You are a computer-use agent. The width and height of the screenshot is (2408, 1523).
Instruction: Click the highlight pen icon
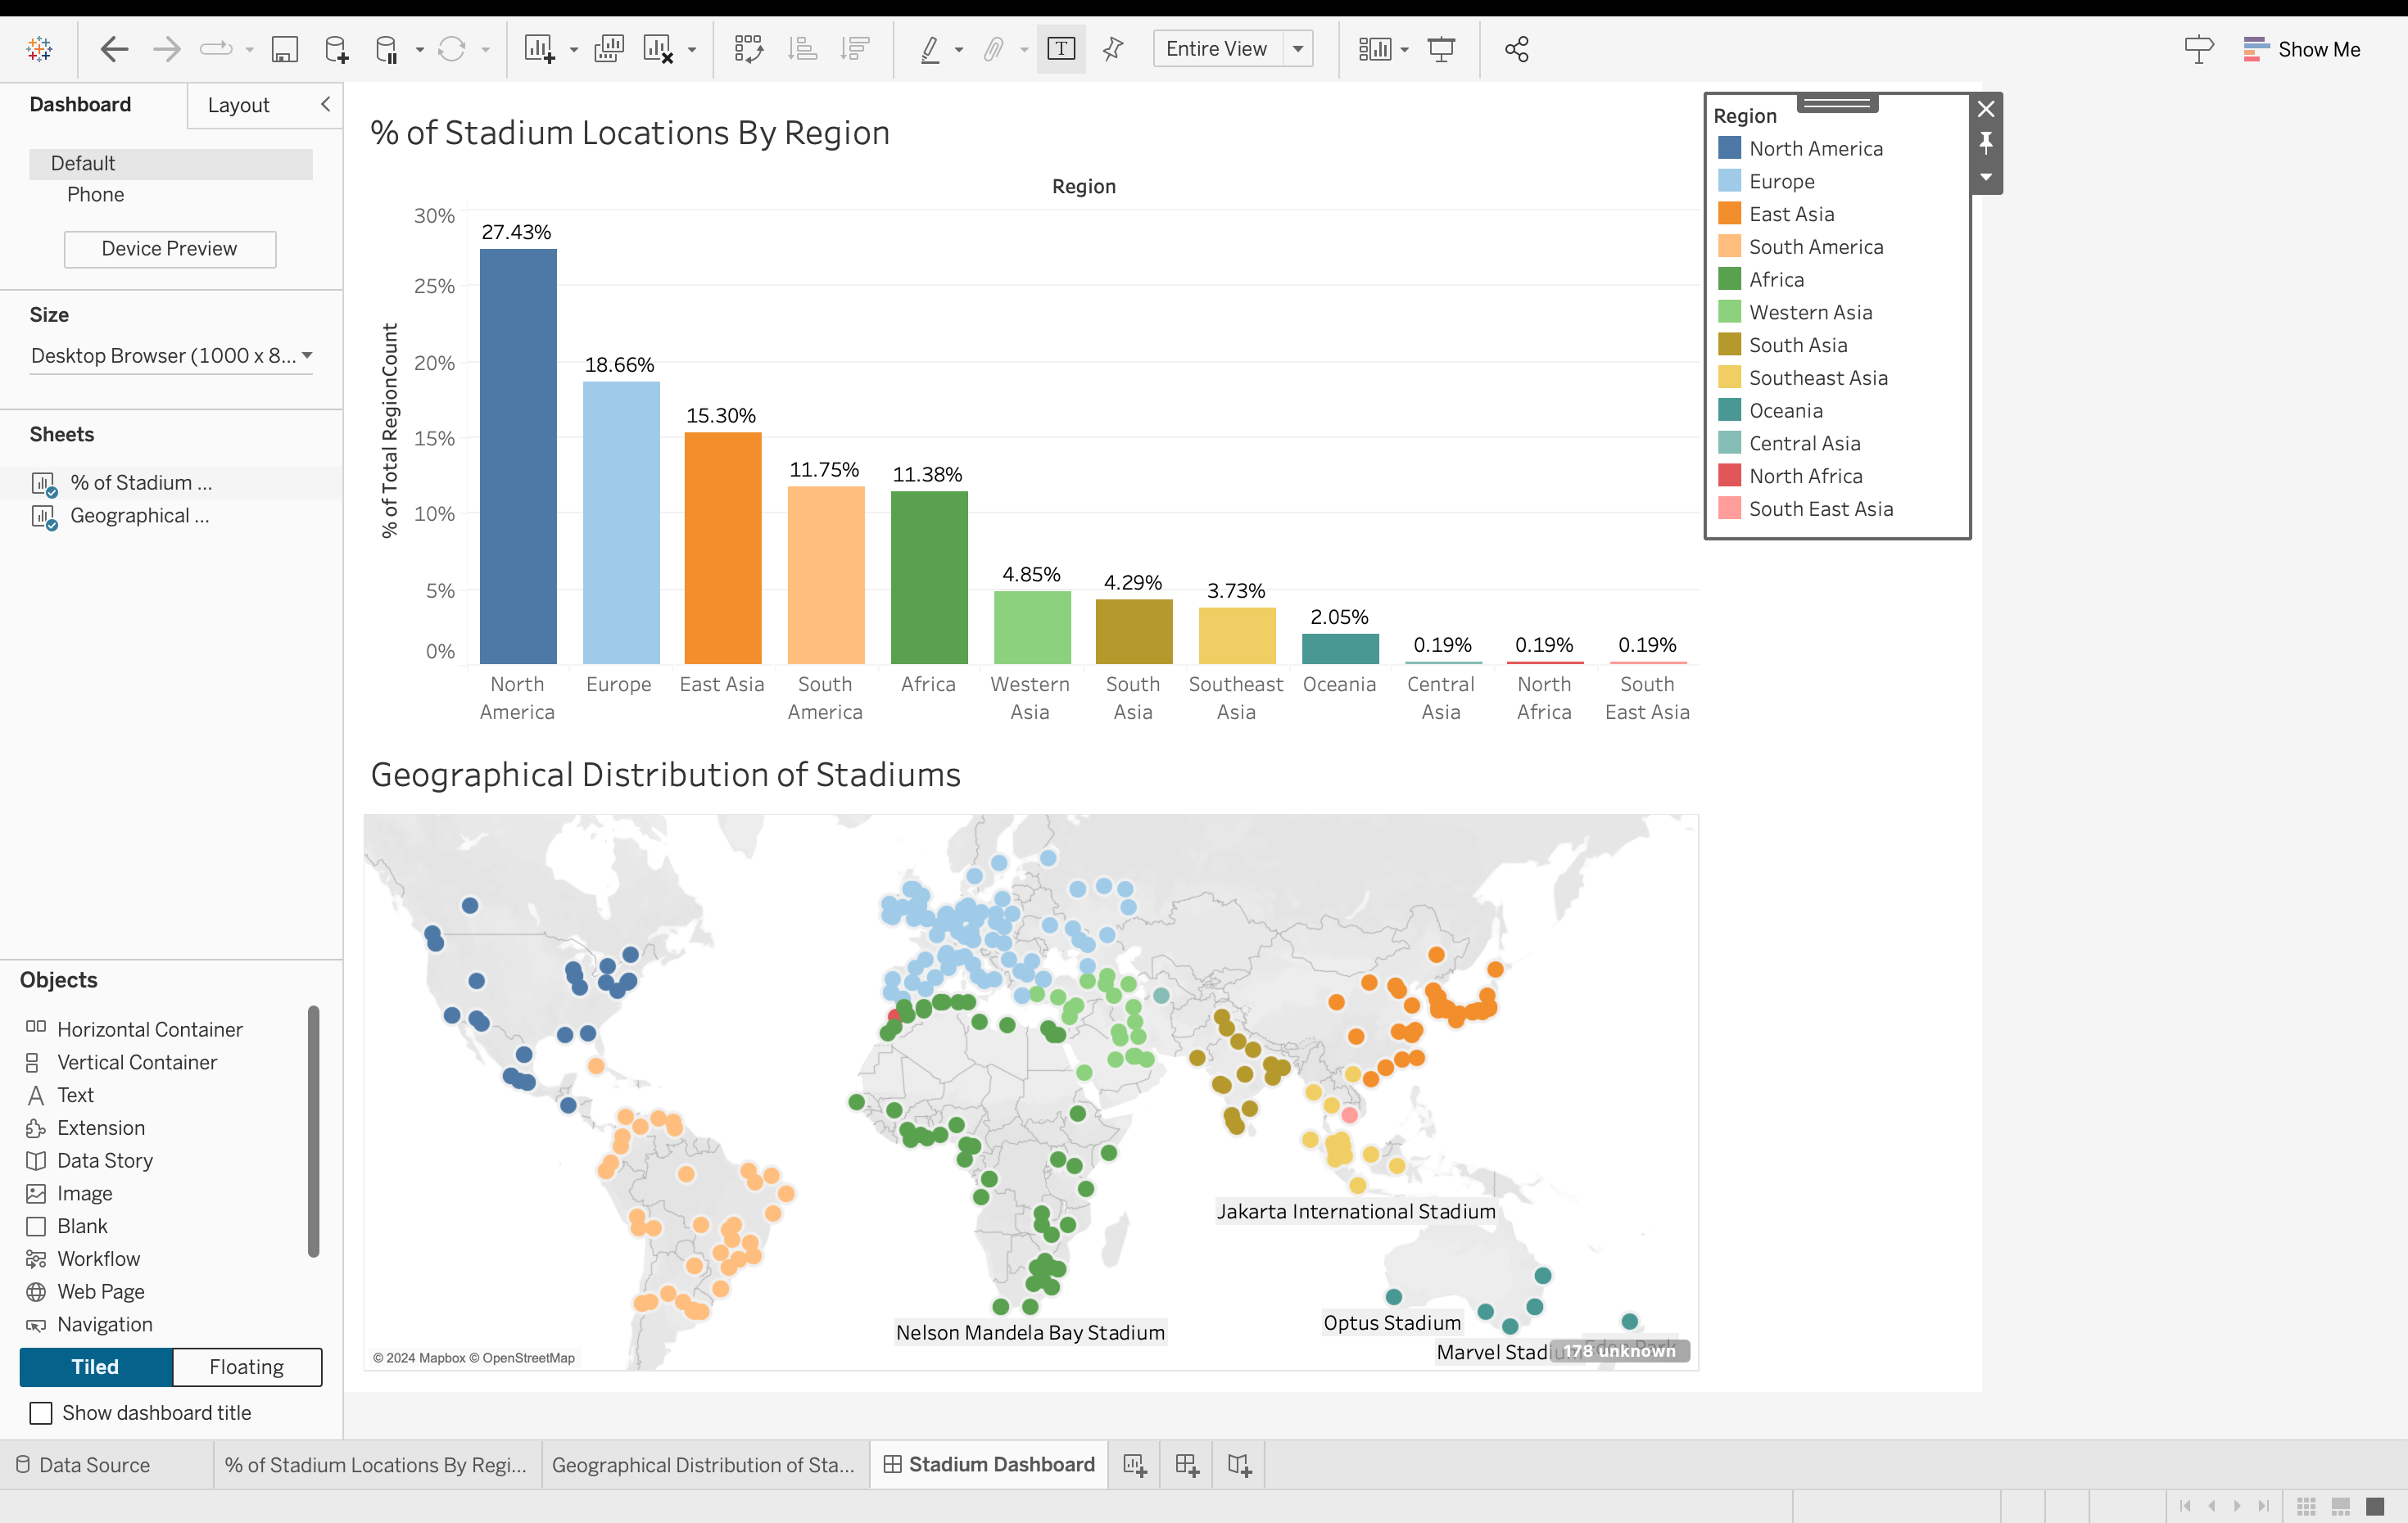930,49
